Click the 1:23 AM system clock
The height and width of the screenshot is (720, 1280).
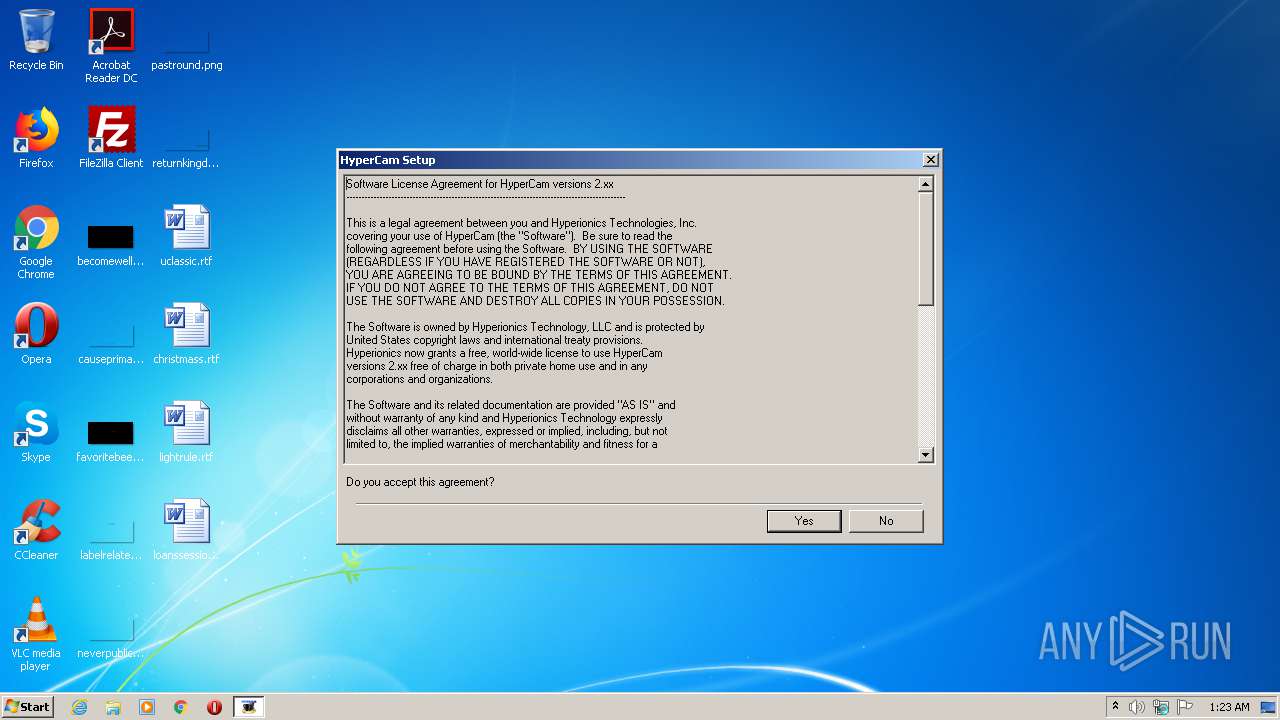click(1229, 707)
